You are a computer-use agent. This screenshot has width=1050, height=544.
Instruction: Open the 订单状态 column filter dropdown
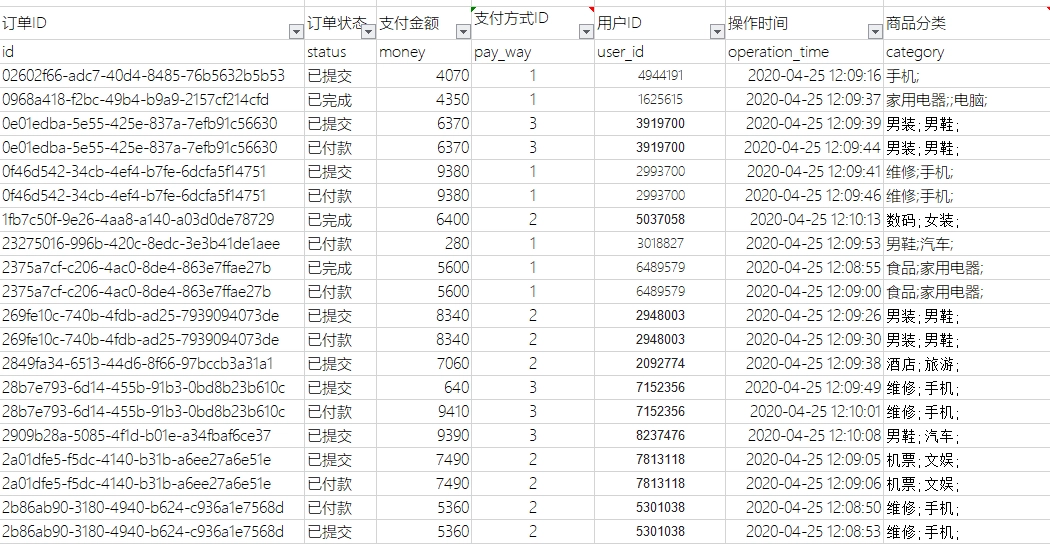pyautogui.click(x=368, y=31)
